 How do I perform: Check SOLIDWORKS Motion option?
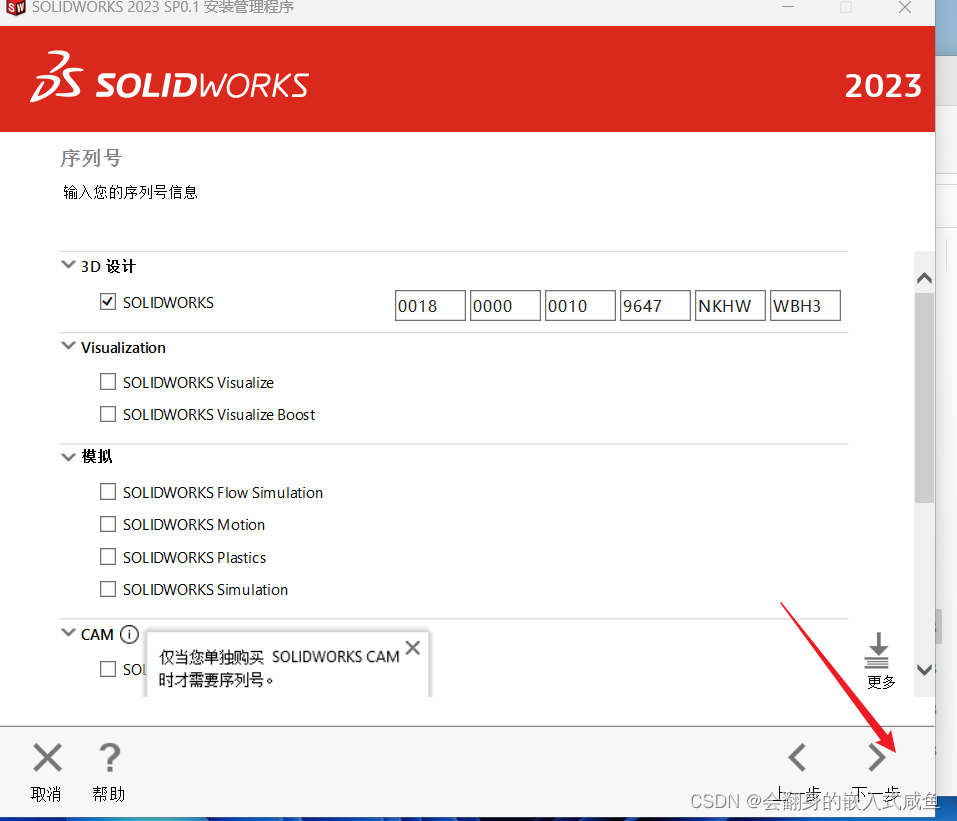tap(108, 524)
